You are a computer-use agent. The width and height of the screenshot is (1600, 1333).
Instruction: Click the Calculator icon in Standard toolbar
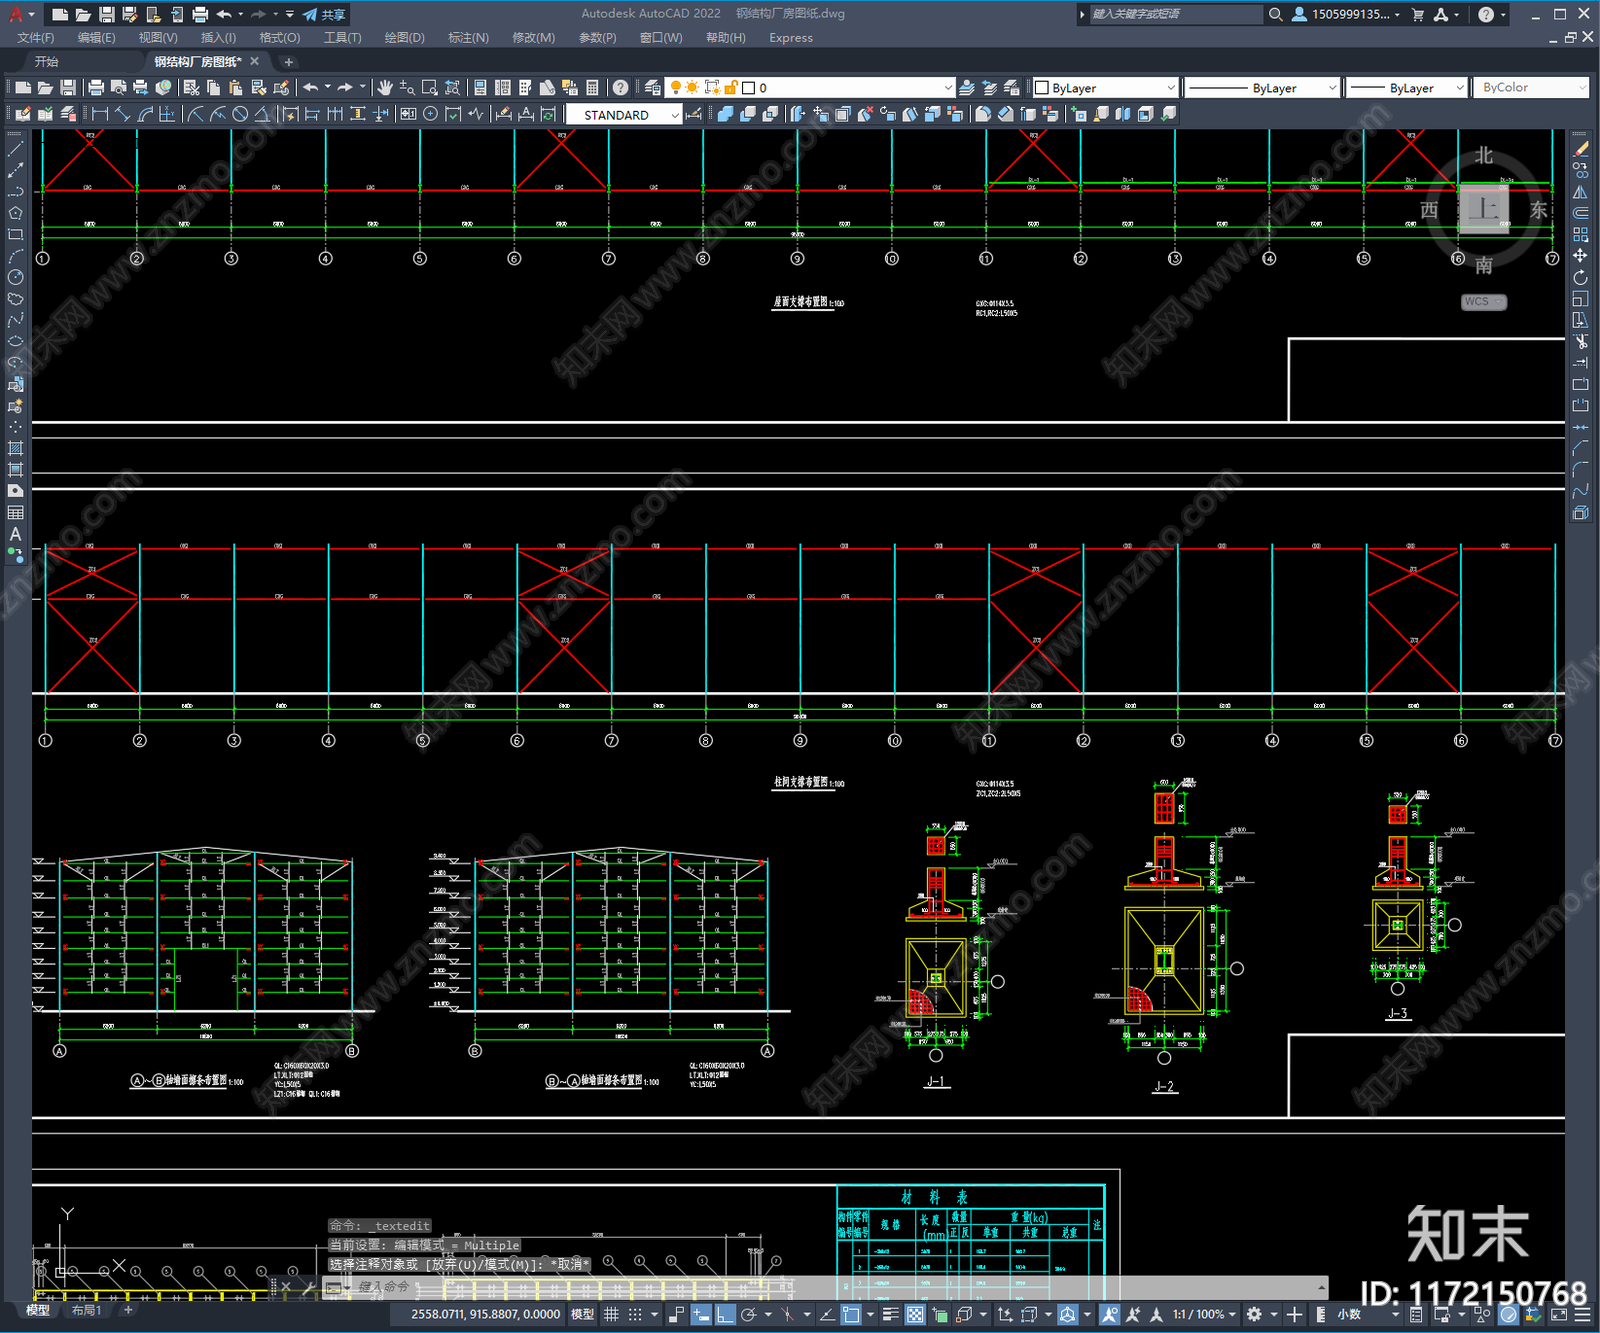pyautogui.click(x=592, y=88)
